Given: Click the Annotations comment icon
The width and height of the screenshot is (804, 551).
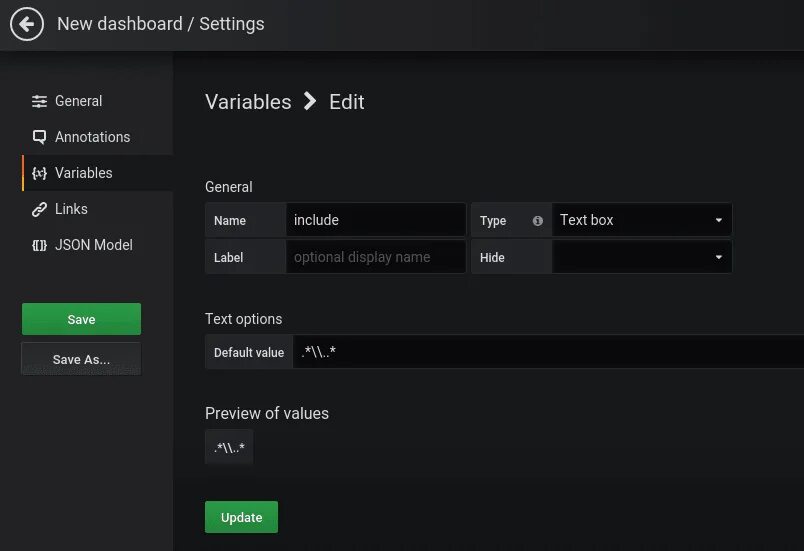Looking at the screenshot, I should 39,137.
